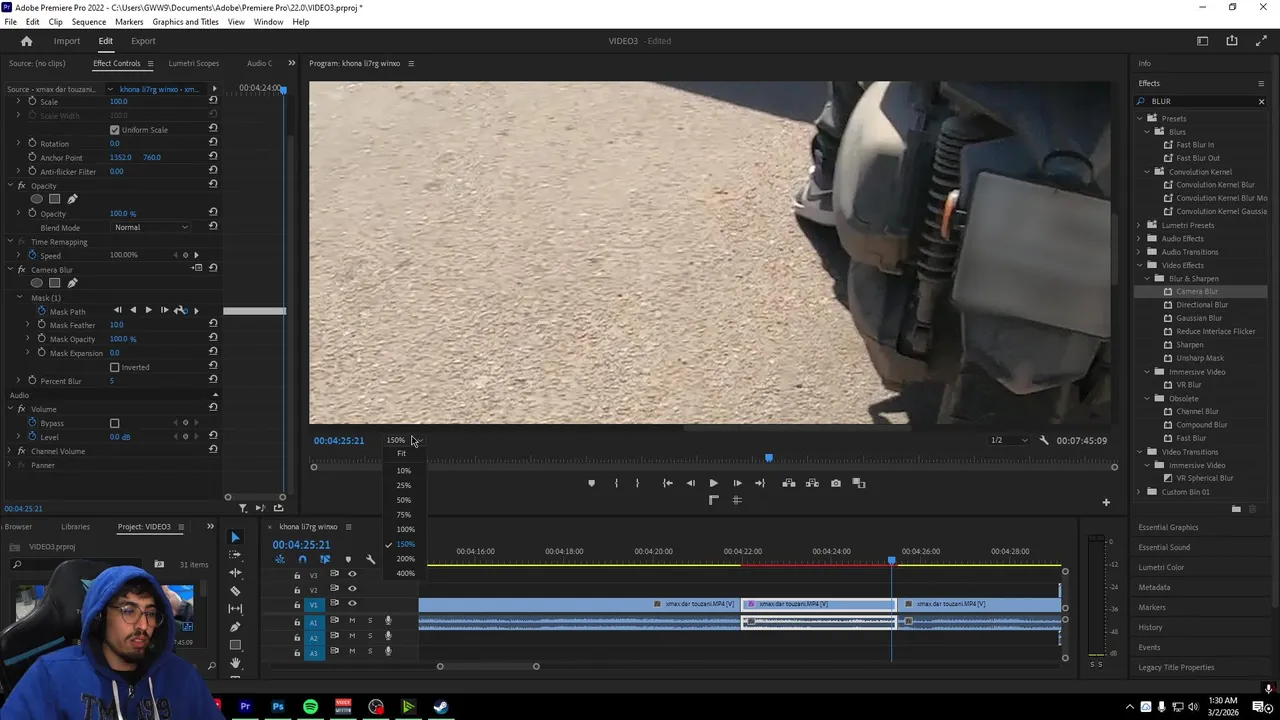Hide track V1 with its eye icon
The height and width of the screenshot is (720, 1280).
pyautogui.click(x=352, y=603)
